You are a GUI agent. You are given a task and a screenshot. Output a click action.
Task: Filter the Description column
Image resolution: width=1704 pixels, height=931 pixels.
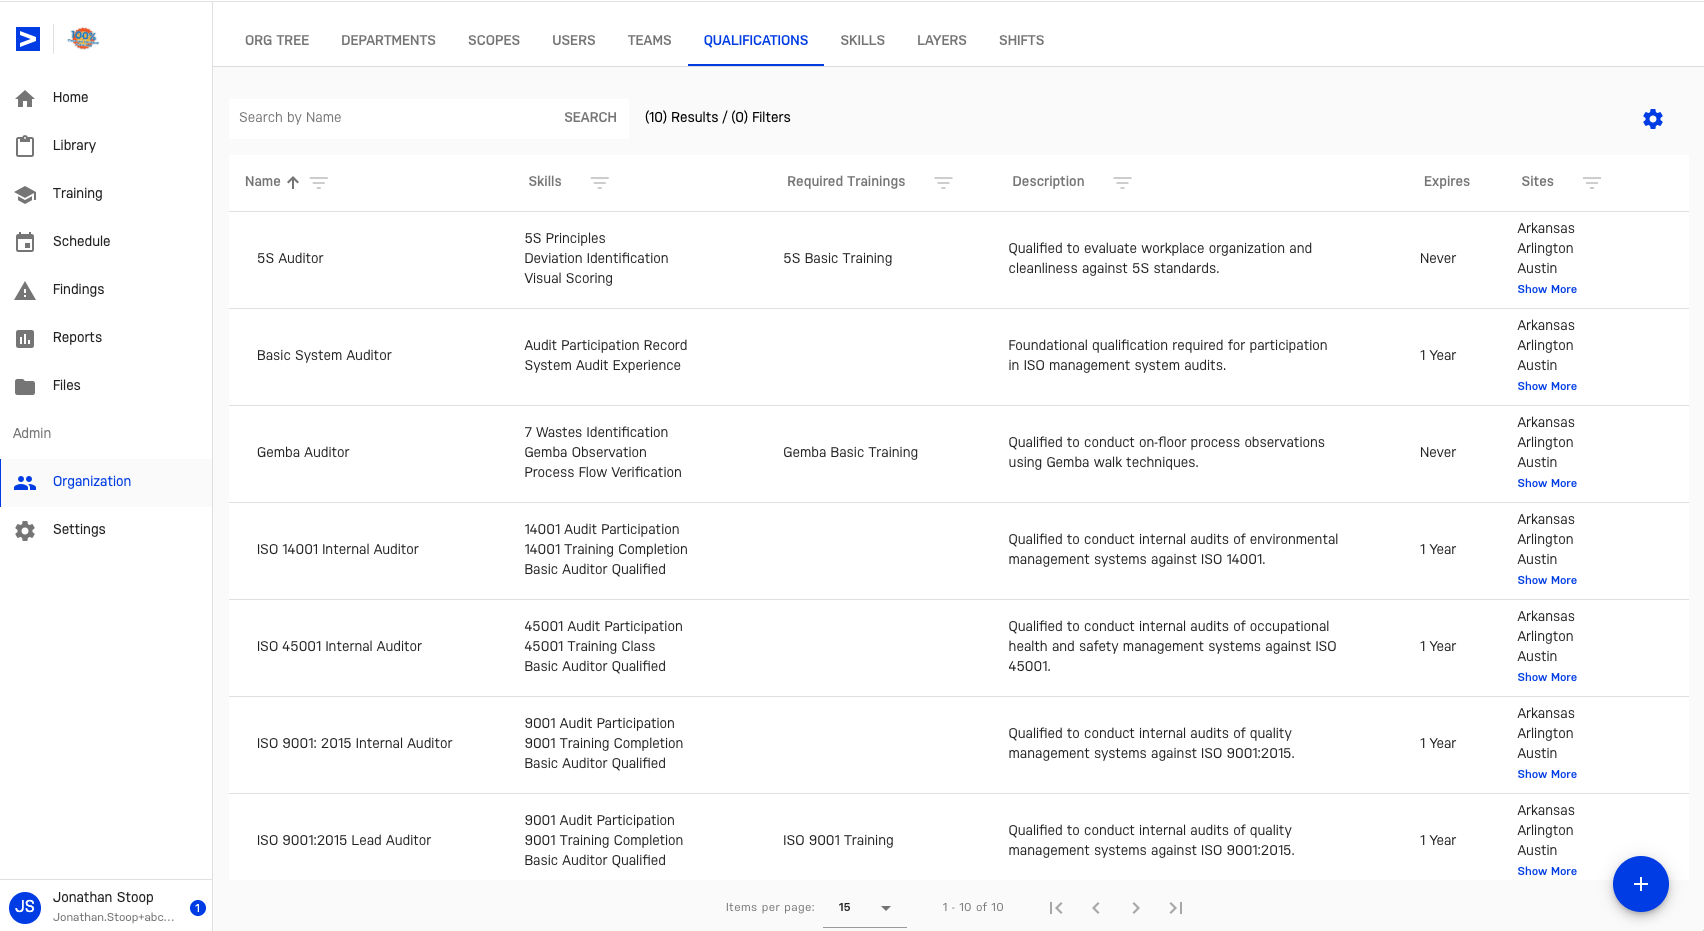coord(1122,182)
